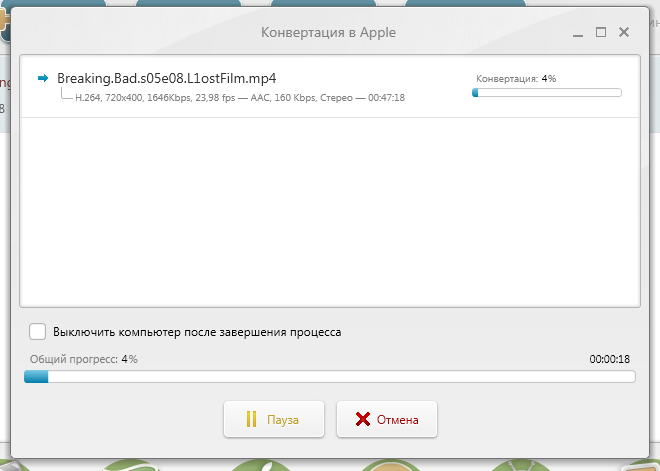This screenshot has height=471, width=660.
Task: Click the Конвертация в Apple window title
Action: coord(328,32)
